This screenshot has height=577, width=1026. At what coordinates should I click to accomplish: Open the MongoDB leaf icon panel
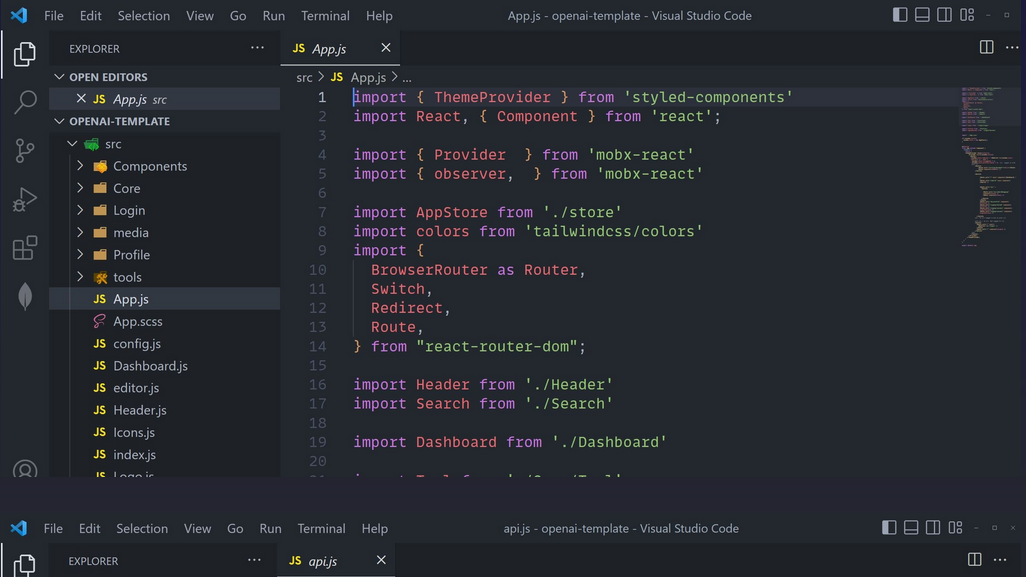click(x=25, y=296)
